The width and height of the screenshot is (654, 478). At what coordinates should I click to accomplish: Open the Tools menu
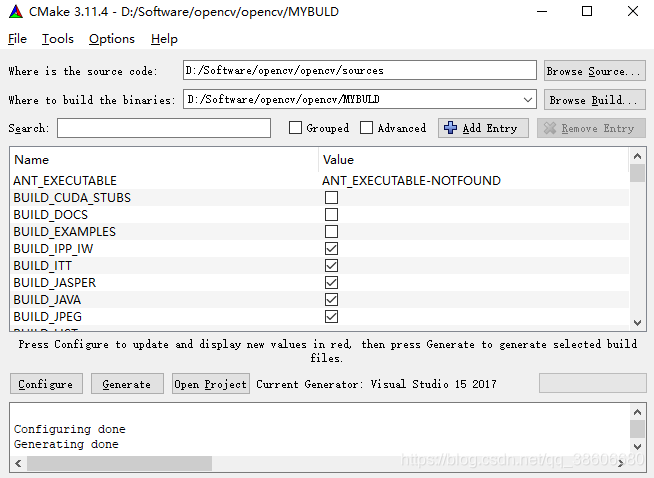58,39
